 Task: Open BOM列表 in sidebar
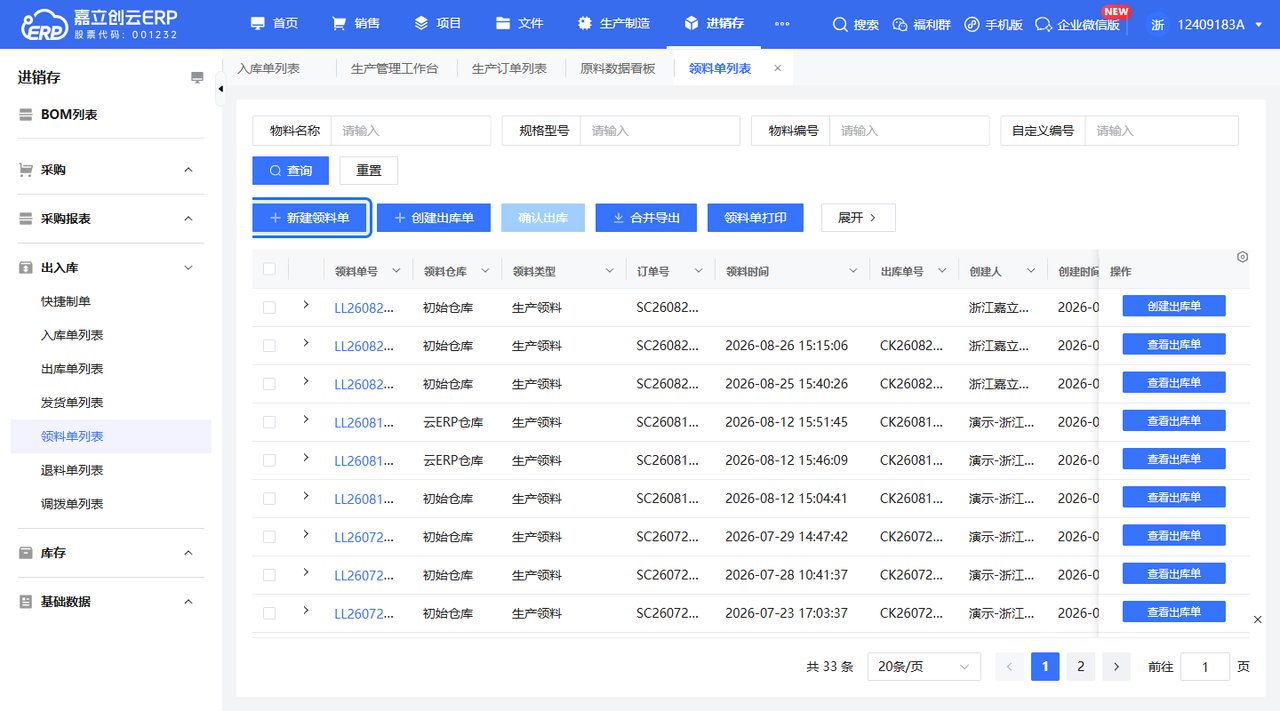coord(69,115)
